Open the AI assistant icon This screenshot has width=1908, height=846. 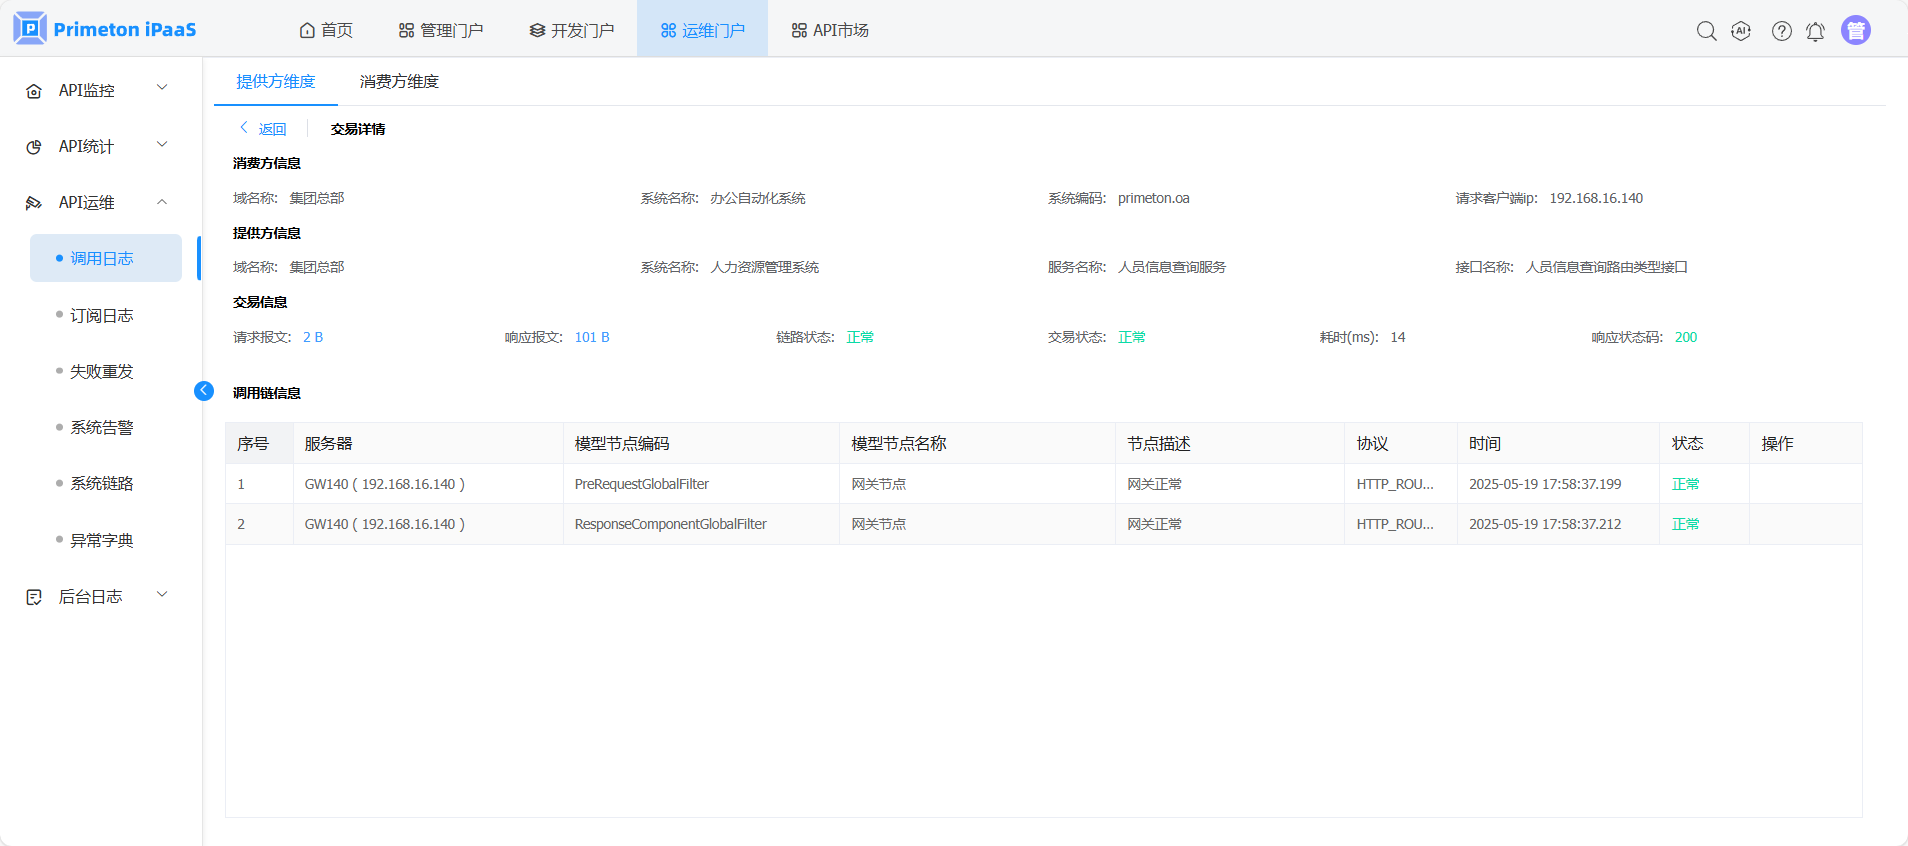pyautogui.click(x=1741, y=31)
